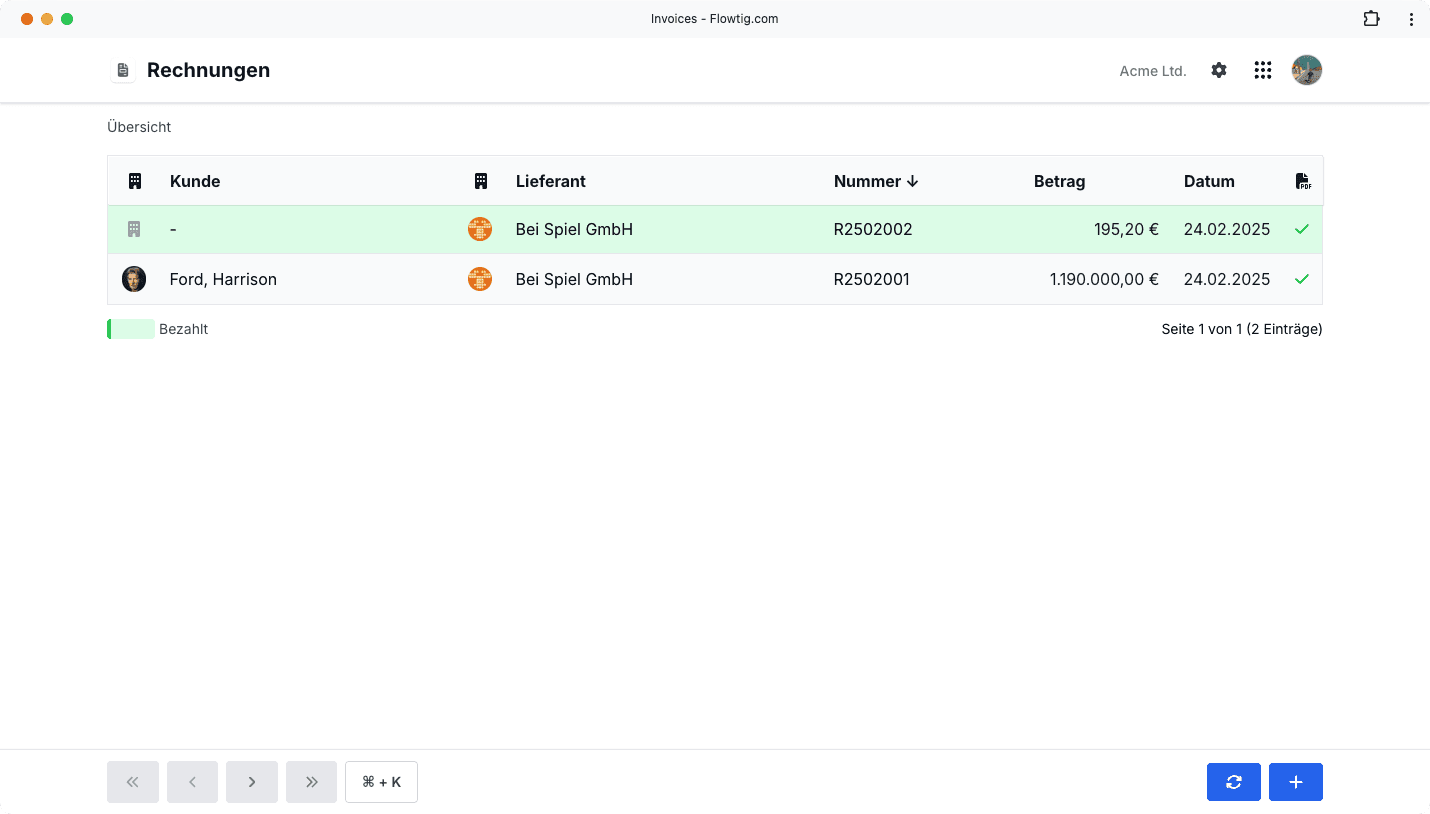Open the apps grid menu icon
Image resolution: width=1430 pixels, height=814 pixels.
coord(1263,70)
